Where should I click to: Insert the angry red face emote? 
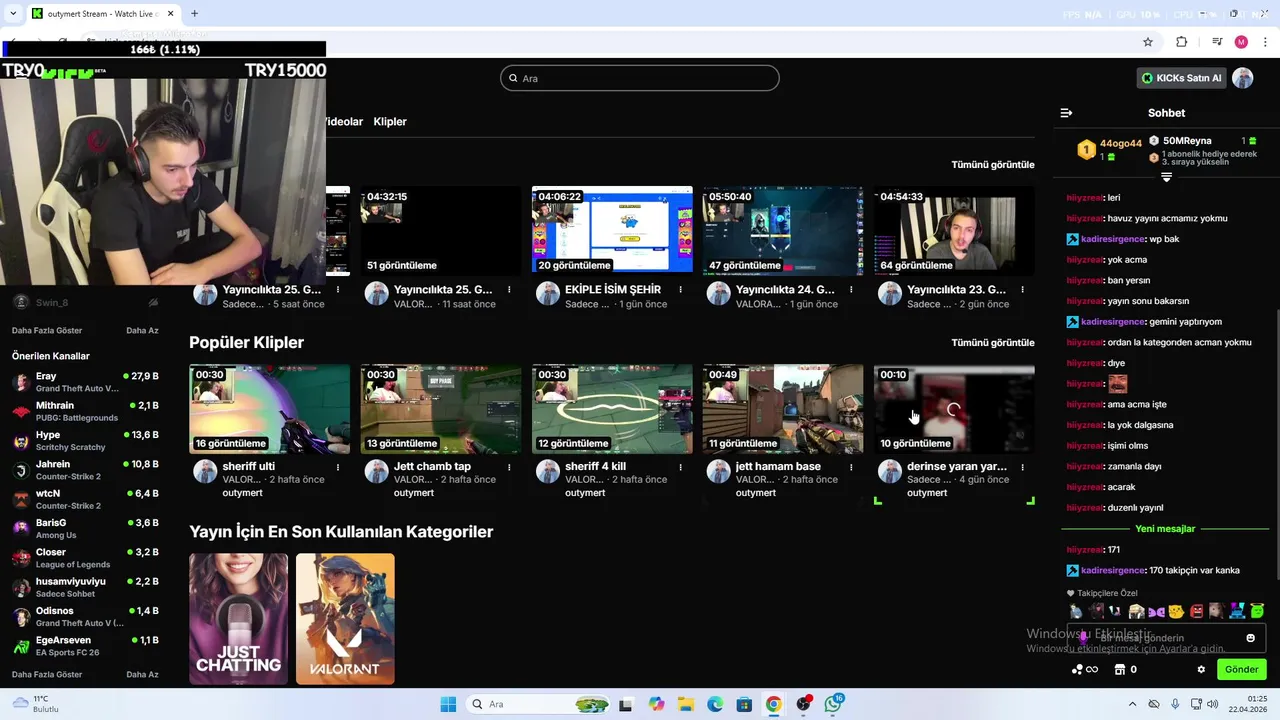tap(1196, 611)
